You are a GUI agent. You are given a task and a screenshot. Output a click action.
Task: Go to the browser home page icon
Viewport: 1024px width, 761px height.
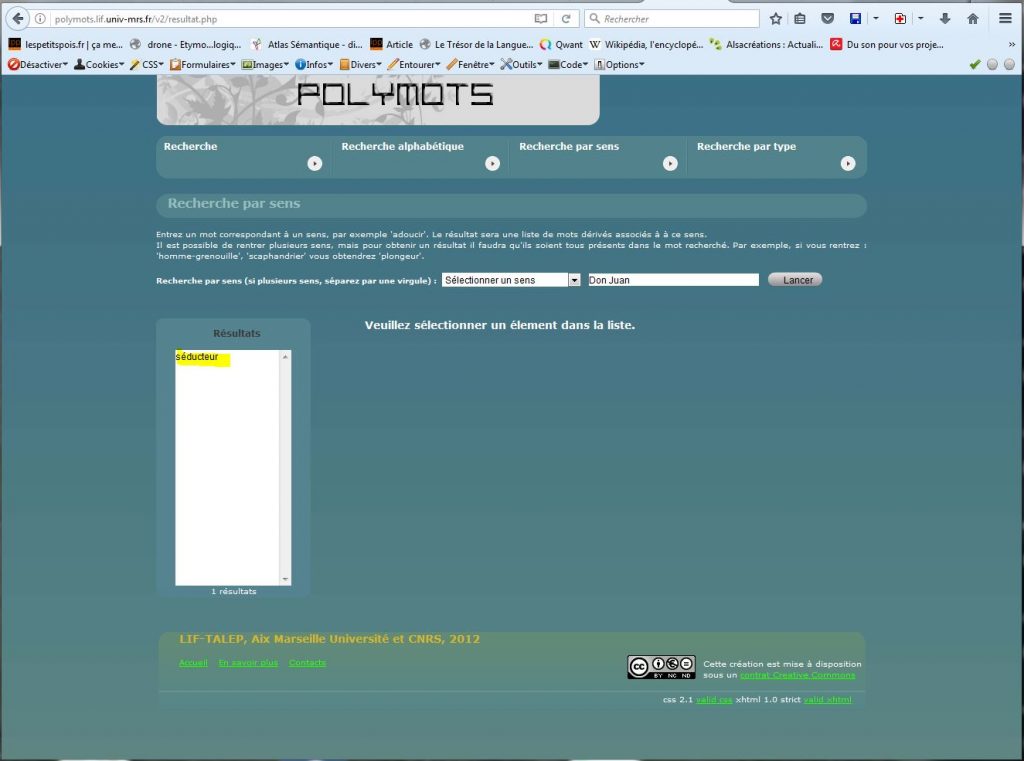(x=972, y=19)
